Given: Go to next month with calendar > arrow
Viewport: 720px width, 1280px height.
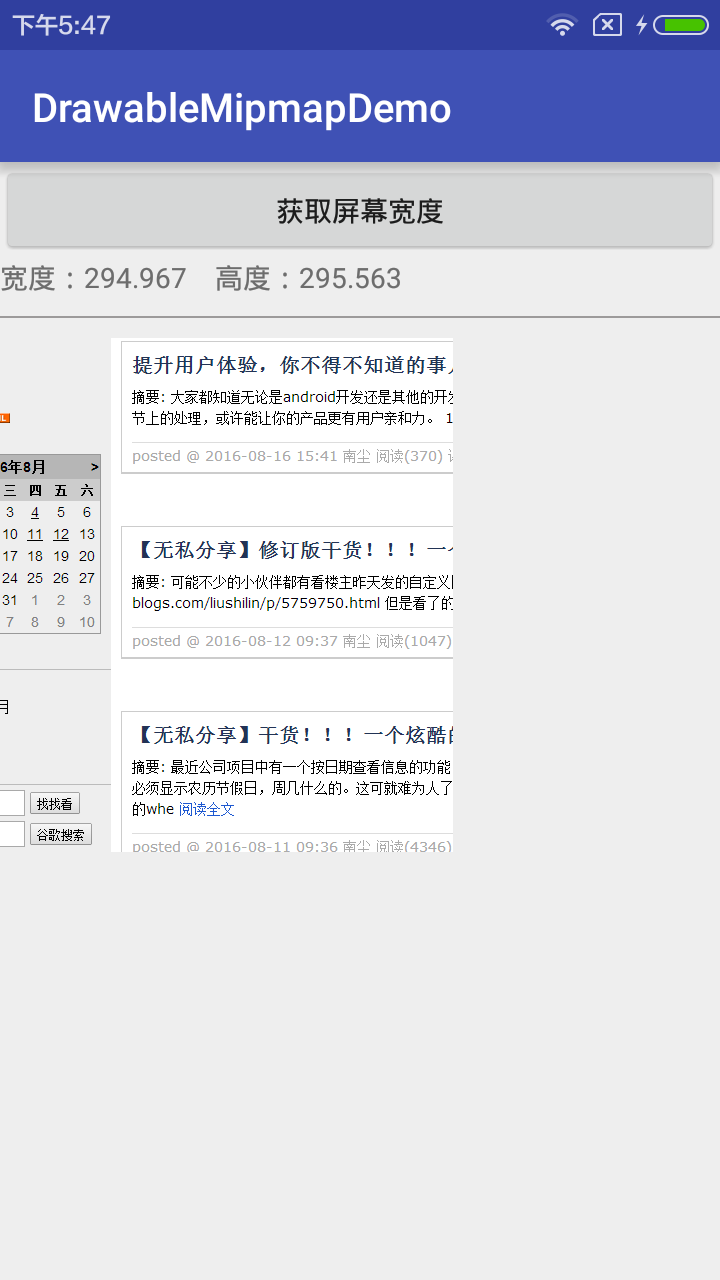Looking at the screenshot, I should pyautogui.click(x=94, y=467).
